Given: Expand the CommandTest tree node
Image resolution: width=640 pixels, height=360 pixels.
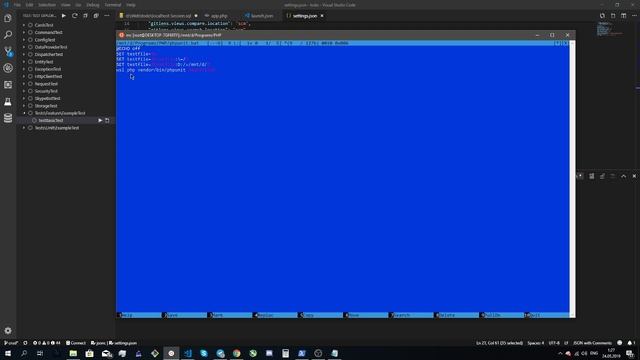Looking at the screenshot, I should tap(24, 32).
